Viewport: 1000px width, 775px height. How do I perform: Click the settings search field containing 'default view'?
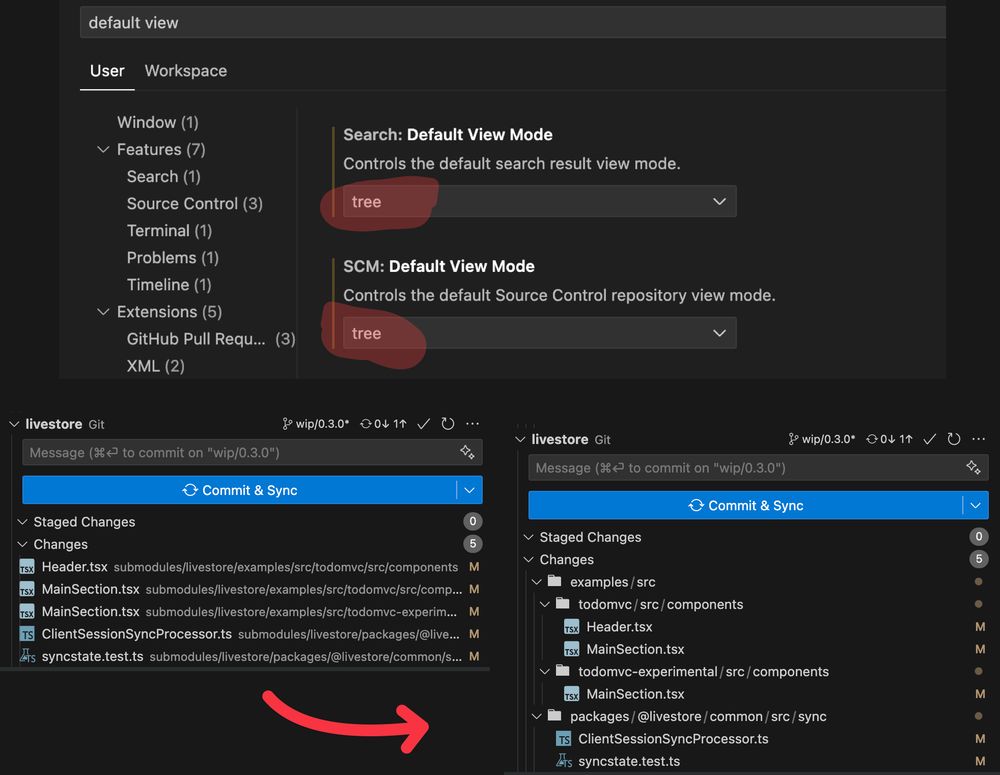513,22
